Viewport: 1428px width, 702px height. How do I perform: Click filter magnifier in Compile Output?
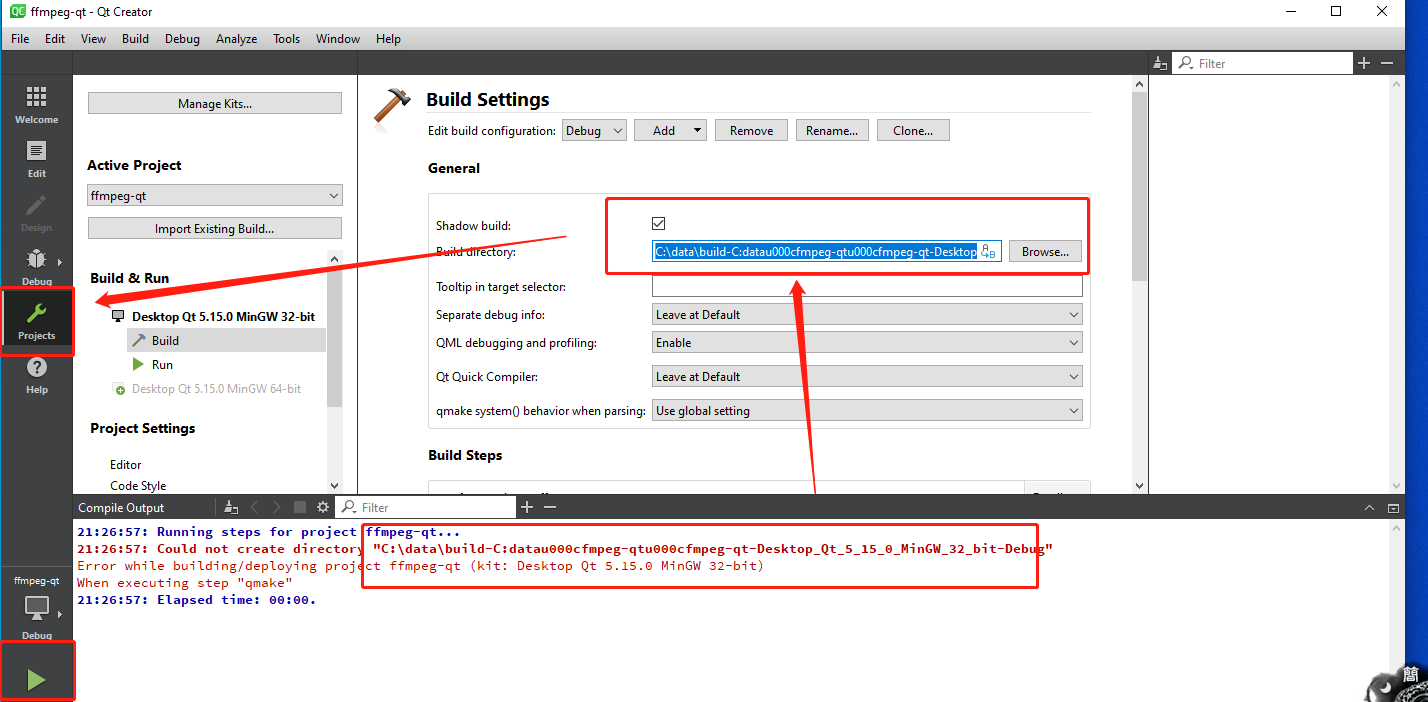tap(348, 508)
